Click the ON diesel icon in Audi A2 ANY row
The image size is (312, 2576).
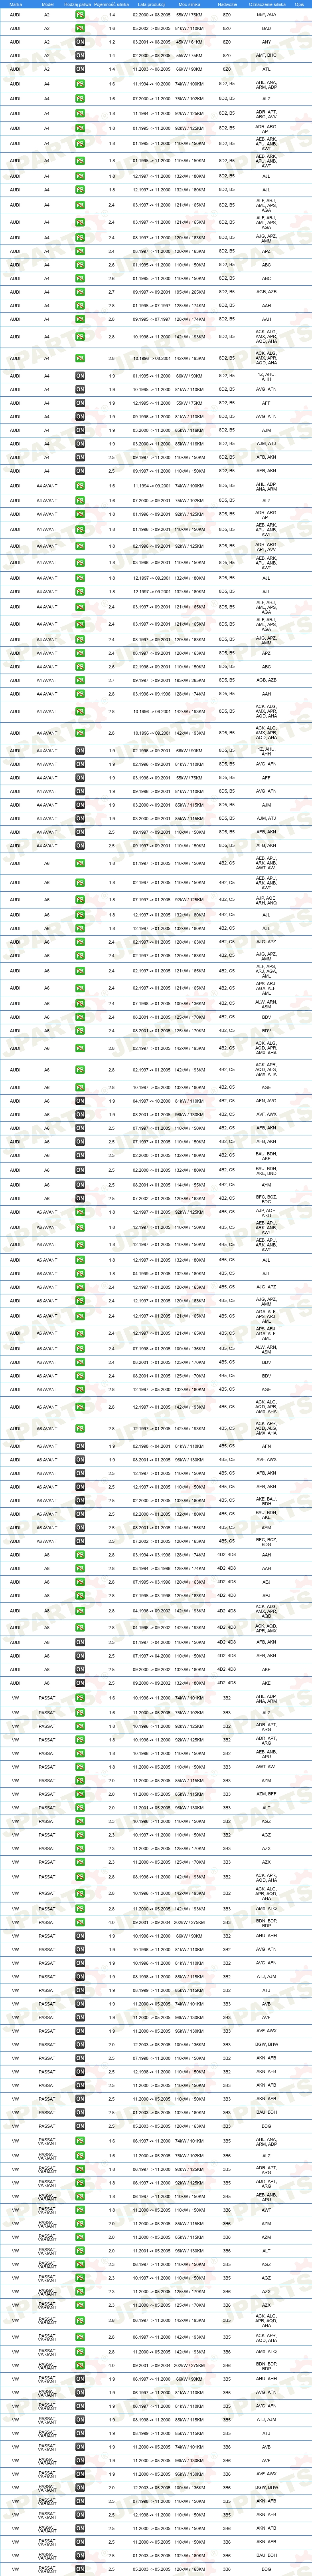coord(80,42)
